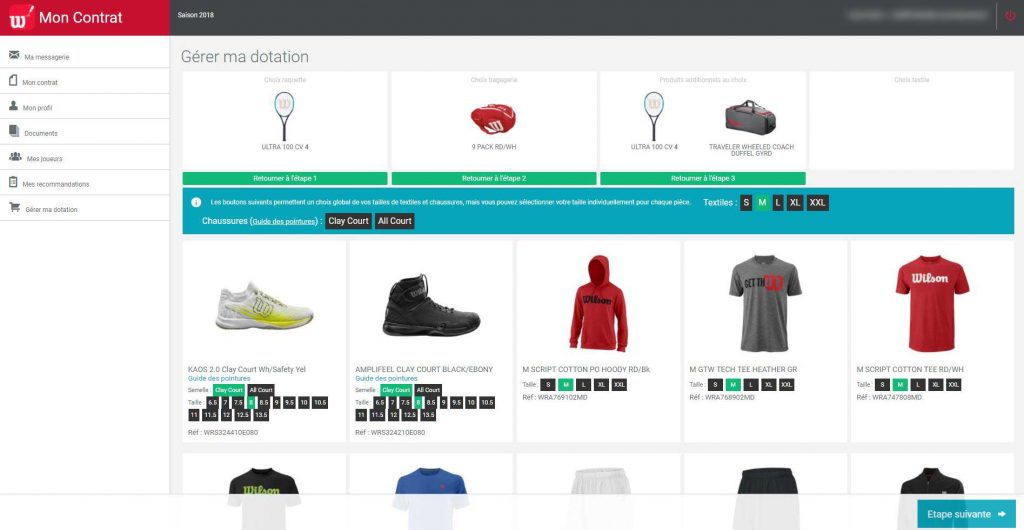This screenshot has width=1024, height=530.
Task: Select global textile size S in banner
Action: pyautogui.click(x=746, y=202)
